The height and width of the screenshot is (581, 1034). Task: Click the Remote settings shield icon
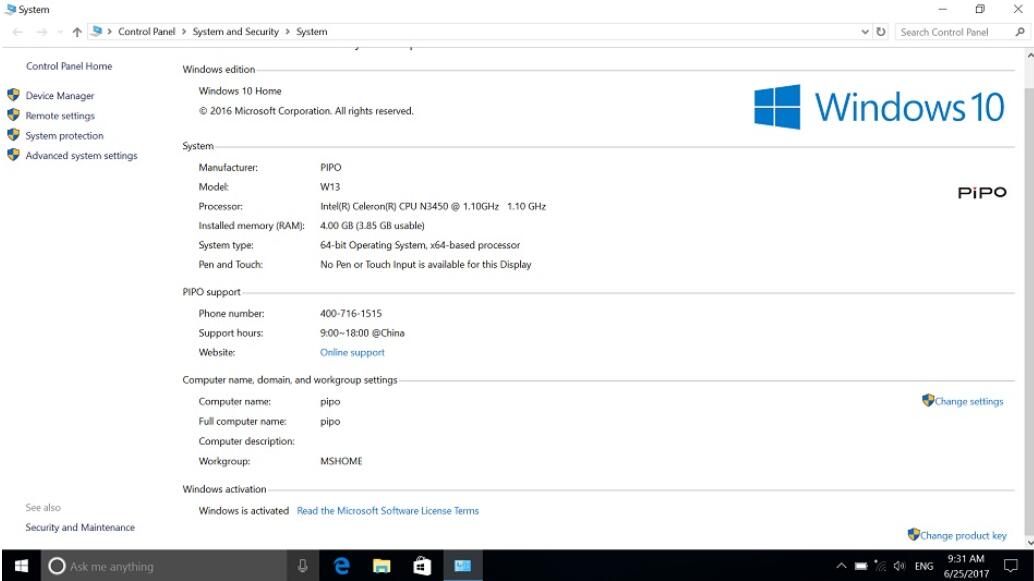[13, 115]
